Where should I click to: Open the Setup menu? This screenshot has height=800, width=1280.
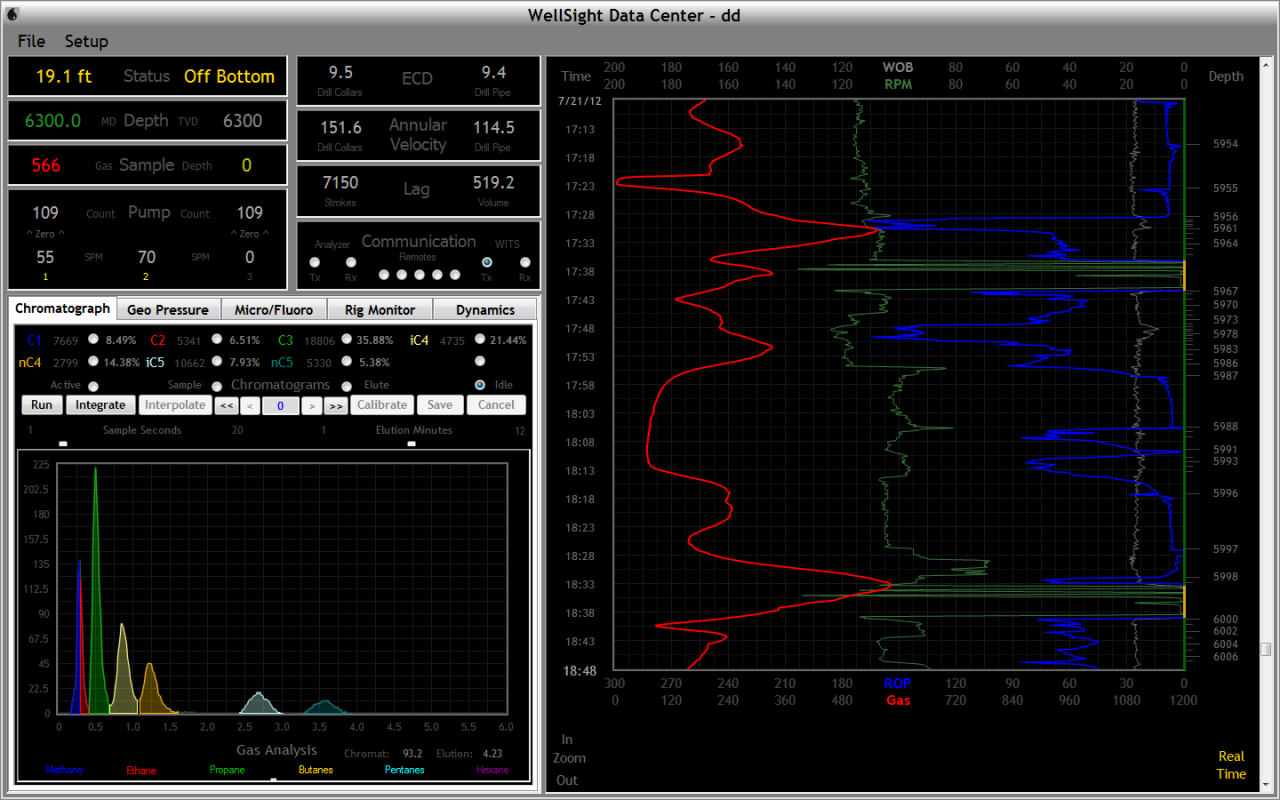tap(86, 41)
